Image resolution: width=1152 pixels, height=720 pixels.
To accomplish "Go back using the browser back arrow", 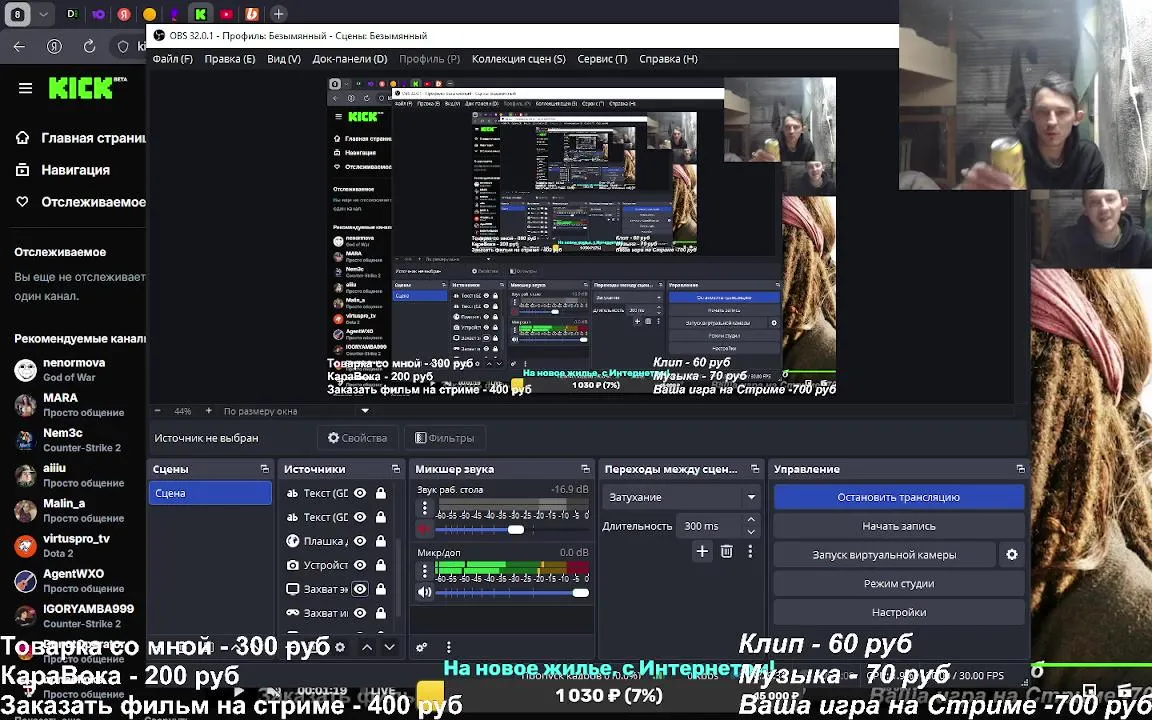I will point(19,46).
